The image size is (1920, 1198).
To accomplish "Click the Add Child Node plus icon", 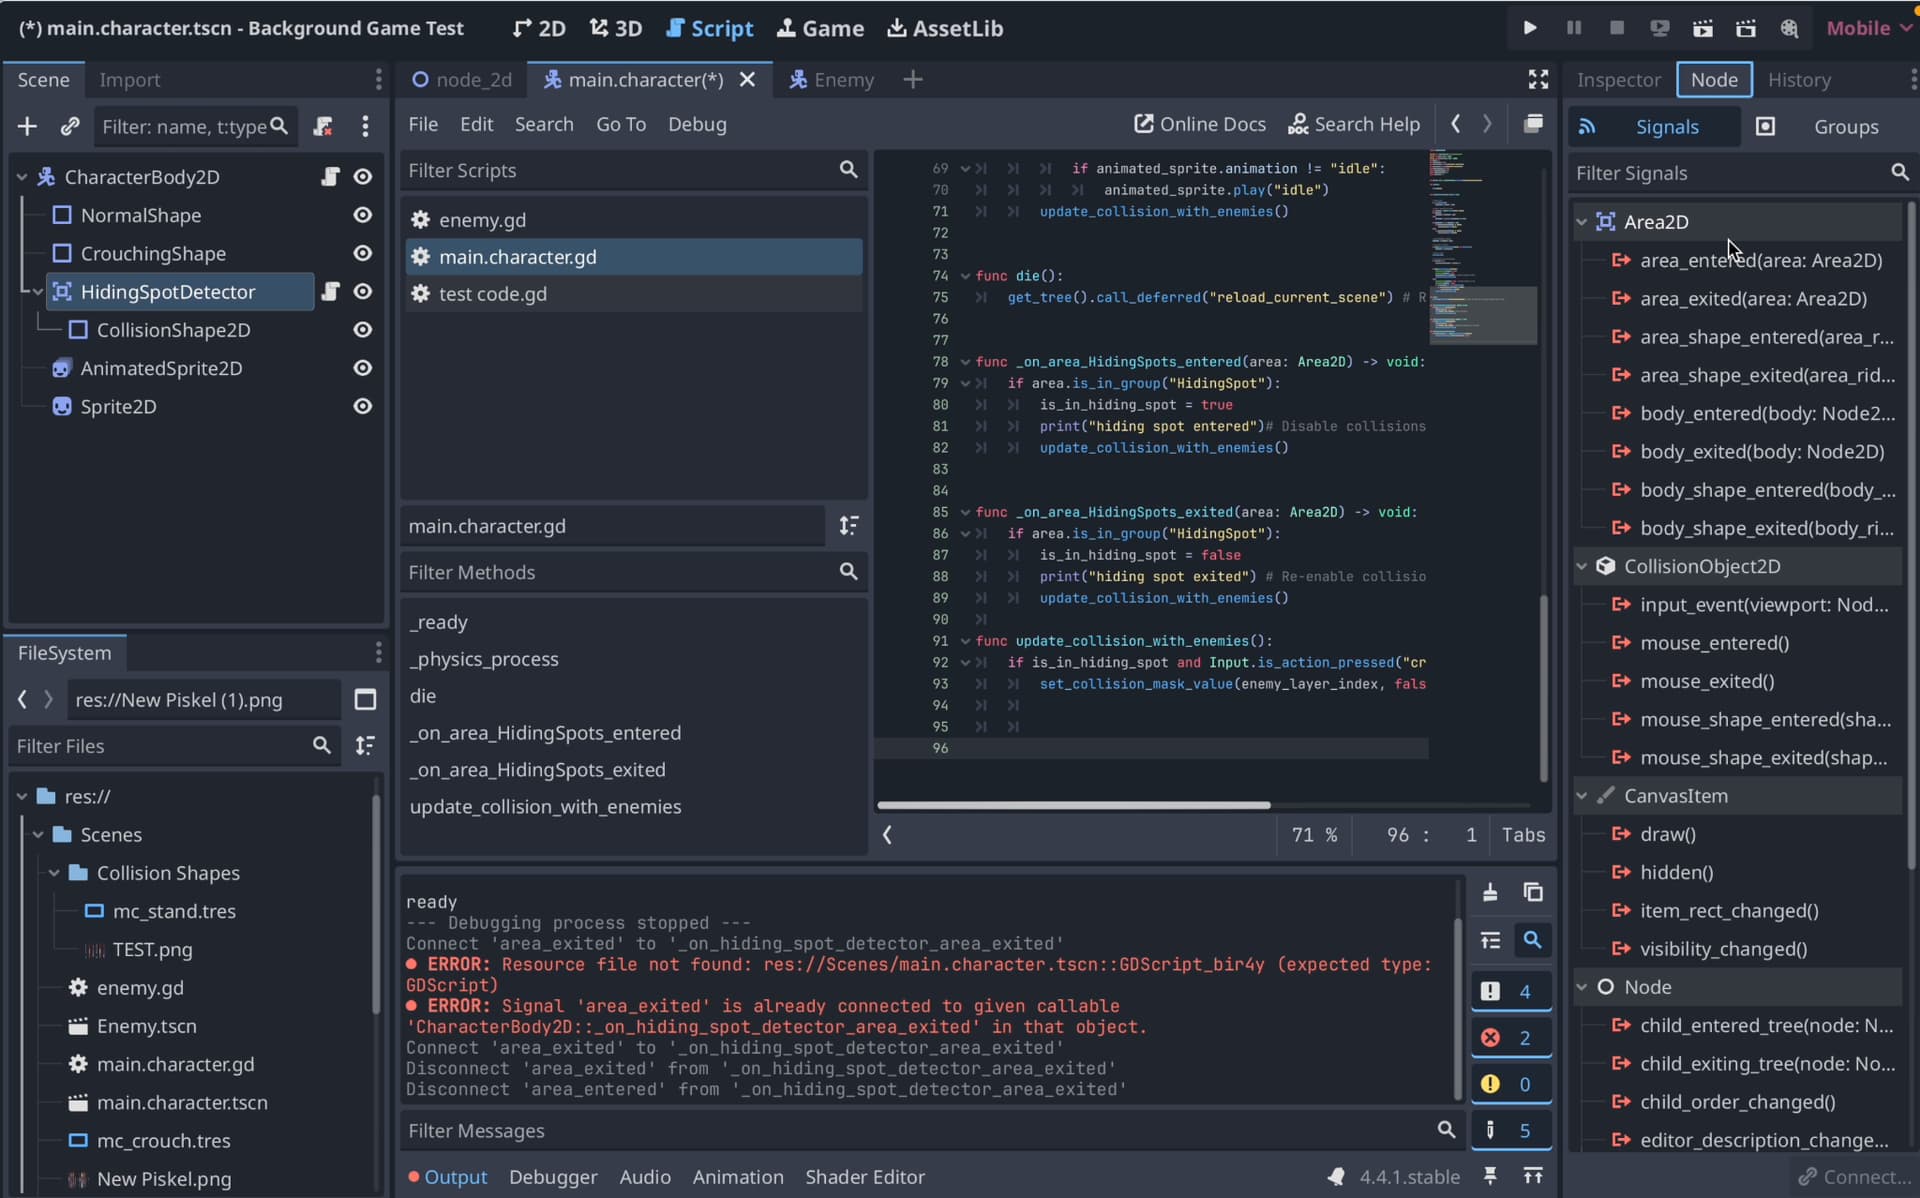I will 27,126.
